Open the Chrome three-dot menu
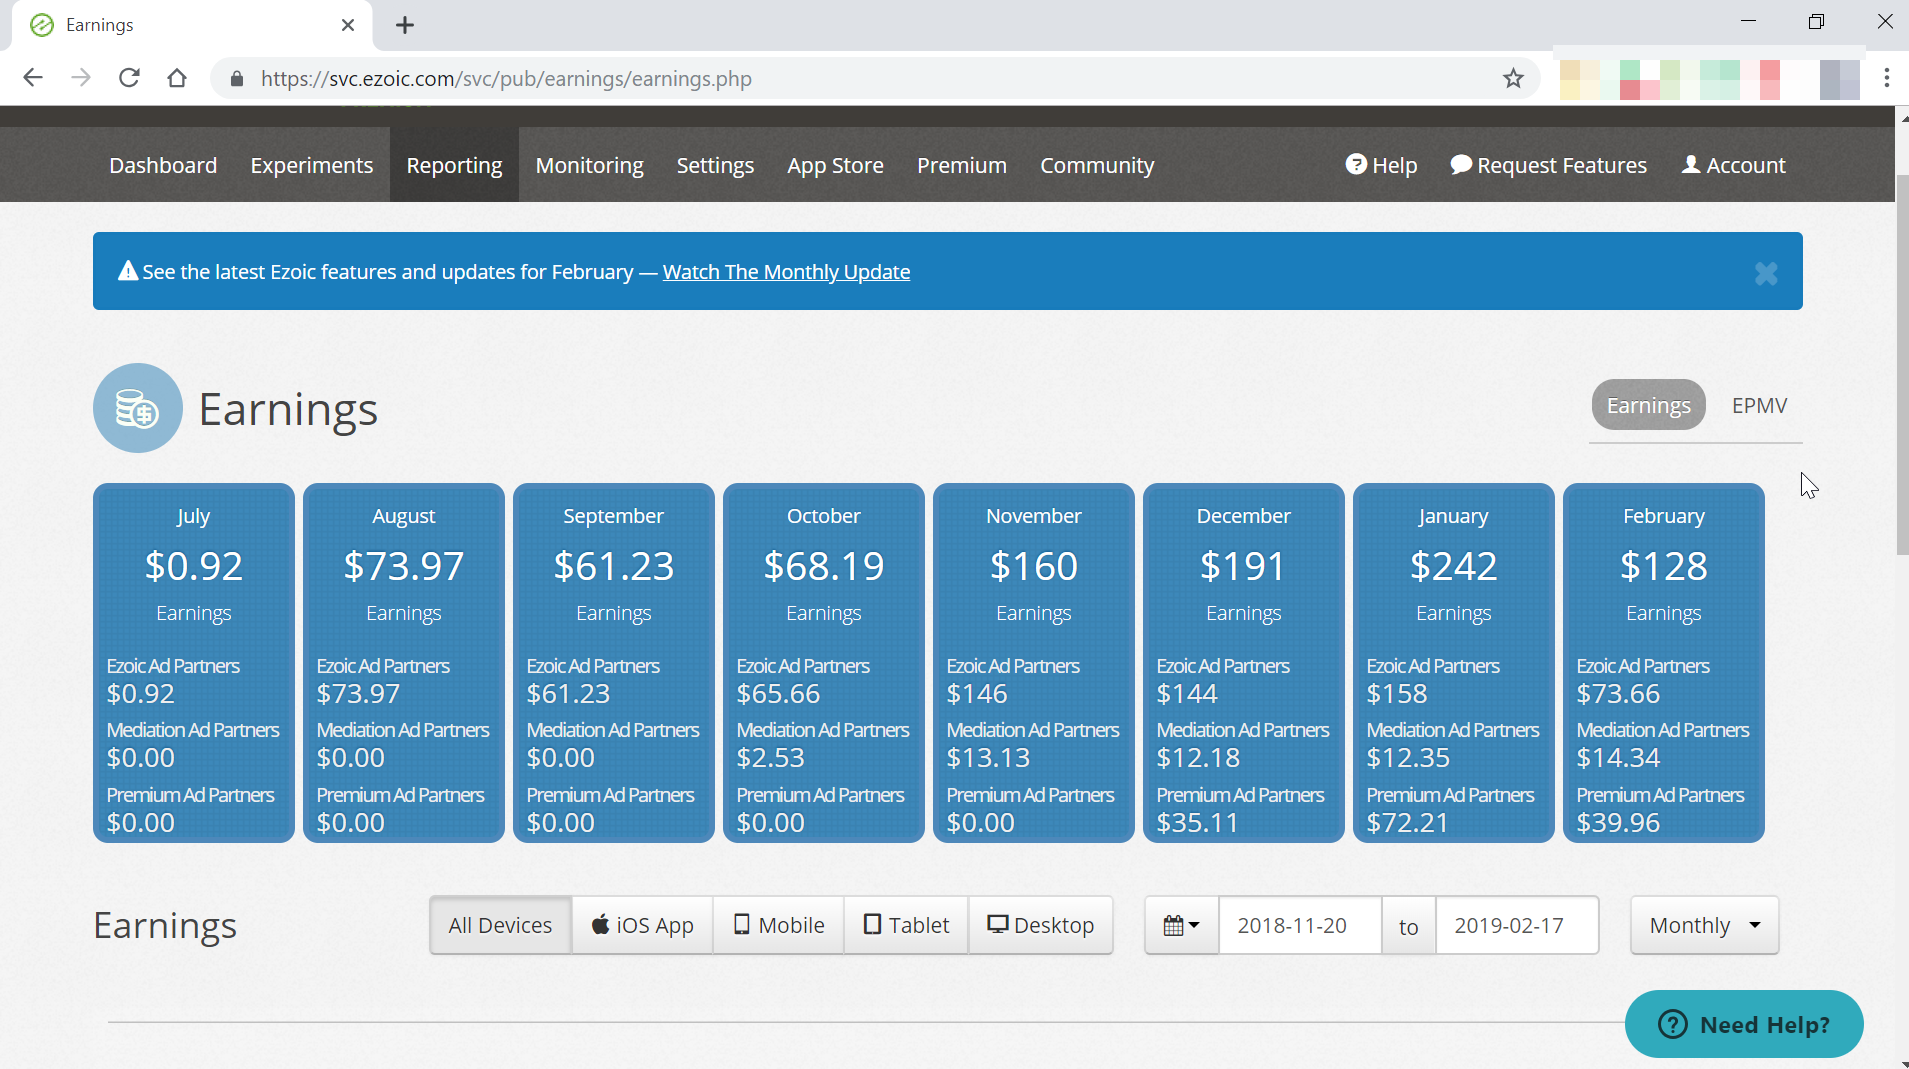This screenshot has width=1909, height=1069. click(1886, 78)
